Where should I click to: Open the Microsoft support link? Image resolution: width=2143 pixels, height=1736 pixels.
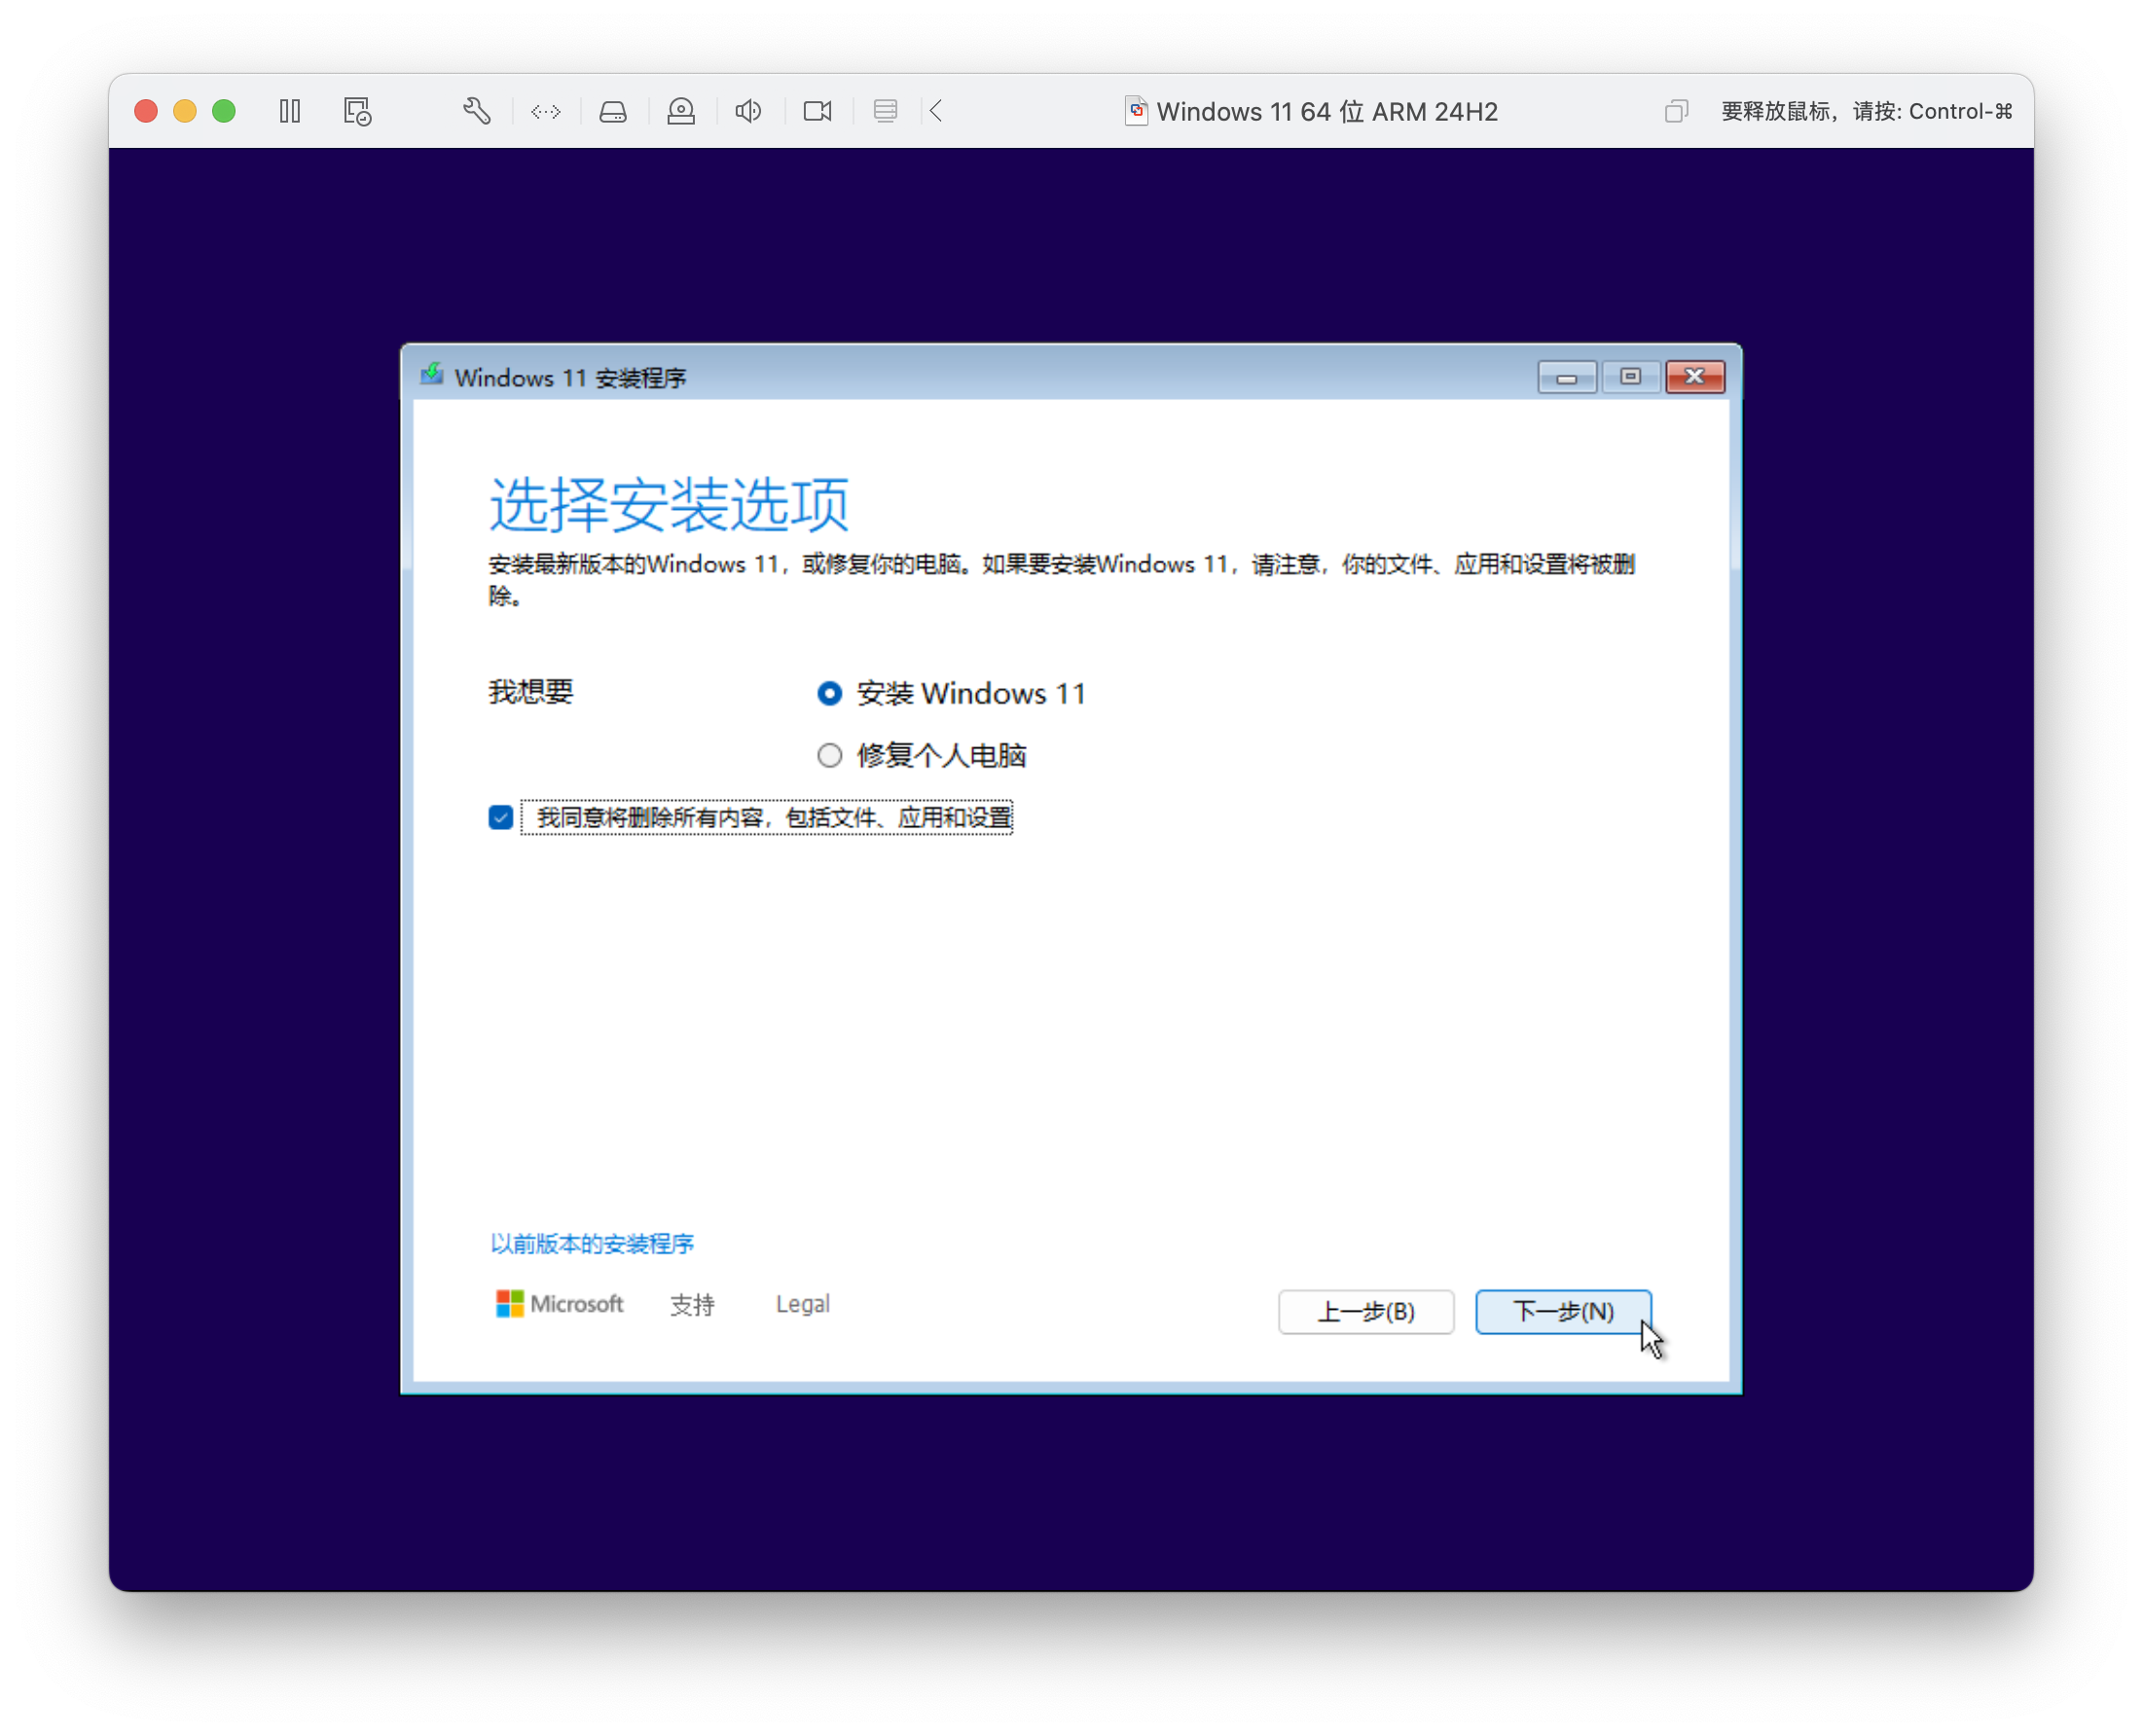pyautogui.click(x=692, y=1304)
